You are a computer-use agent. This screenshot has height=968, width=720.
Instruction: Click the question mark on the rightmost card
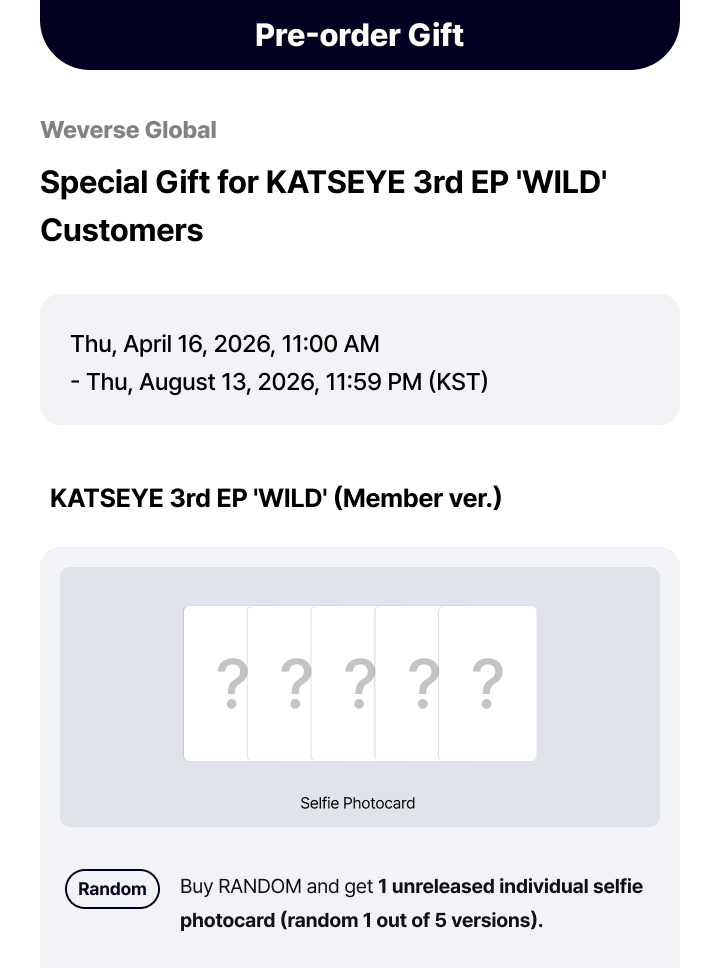pos(488,684)
